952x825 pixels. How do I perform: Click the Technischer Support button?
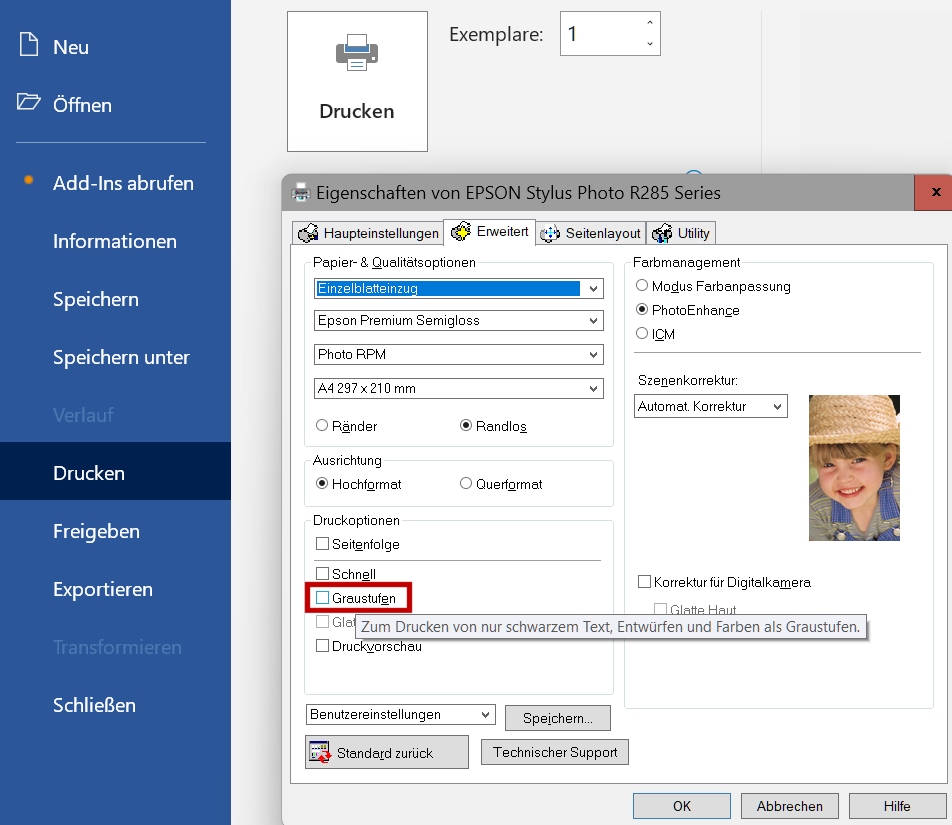point(555,752)
